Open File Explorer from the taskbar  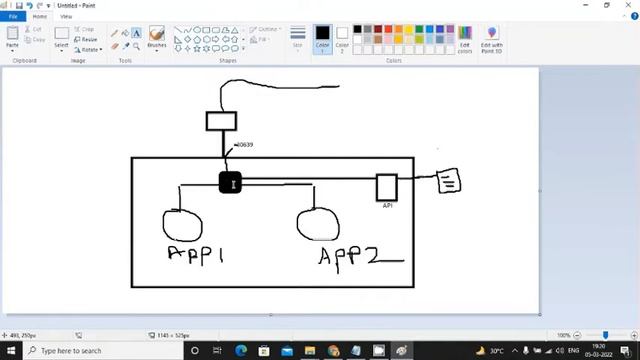tap(310, 351)
